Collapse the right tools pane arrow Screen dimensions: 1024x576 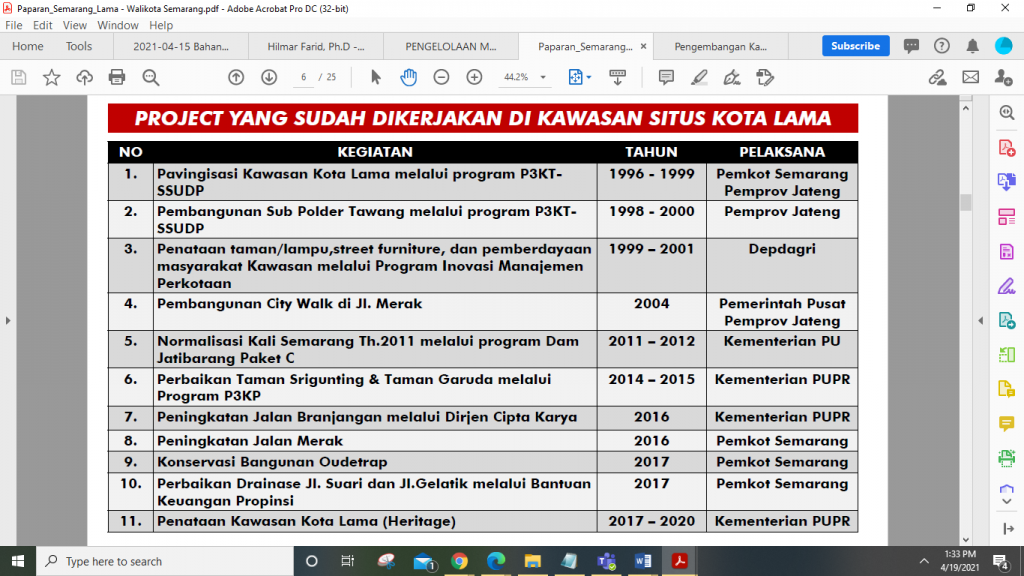[979, 321]
